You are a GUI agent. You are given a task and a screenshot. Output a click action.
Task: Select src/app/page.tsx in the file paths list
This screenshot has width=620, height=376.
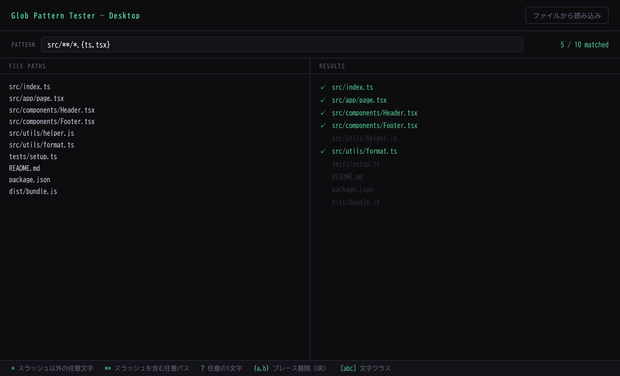tap(36, 98)
